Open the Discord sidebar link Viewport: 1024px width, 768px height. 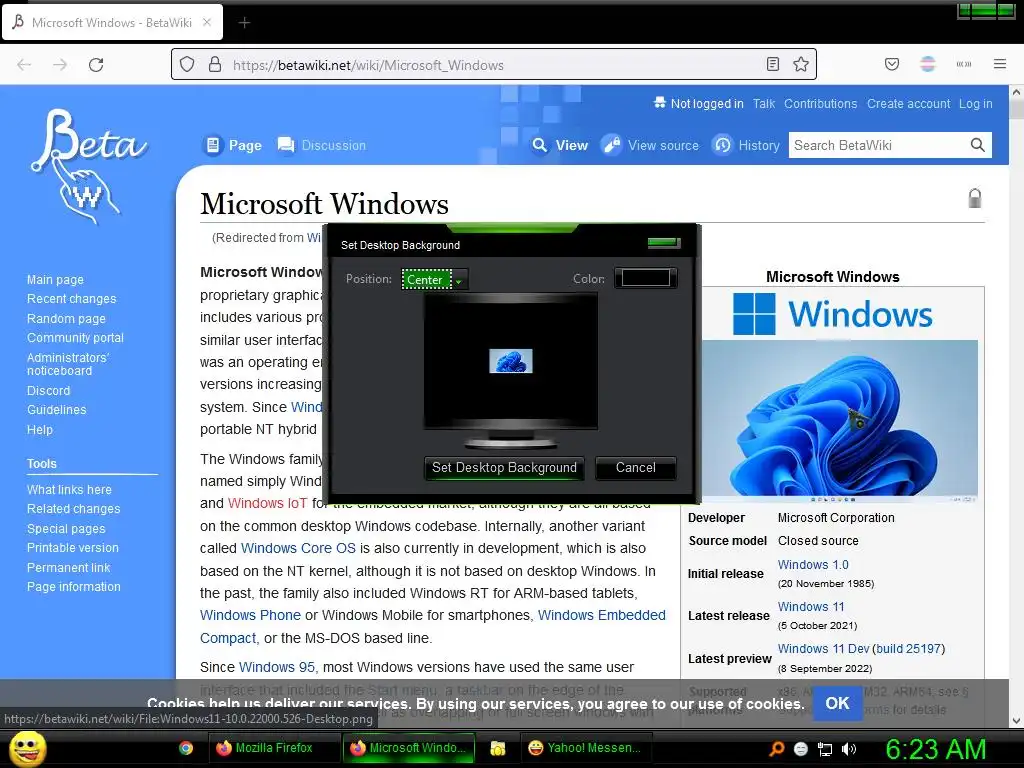coord(48,391)
